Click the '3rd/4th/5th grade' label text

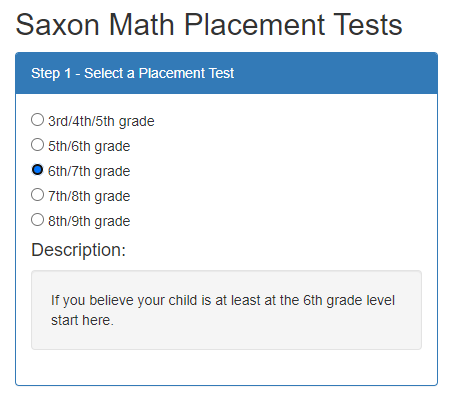pos(101,121)
